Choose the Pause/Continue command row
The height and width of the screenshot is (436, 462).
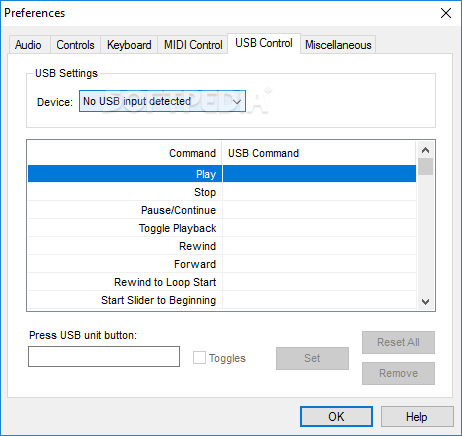point(222,210)
